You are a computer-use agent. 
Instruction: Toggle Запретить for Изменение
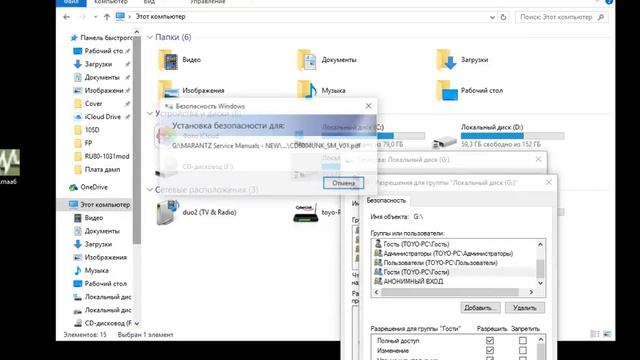pyautogui.click(x=522, y=351)
